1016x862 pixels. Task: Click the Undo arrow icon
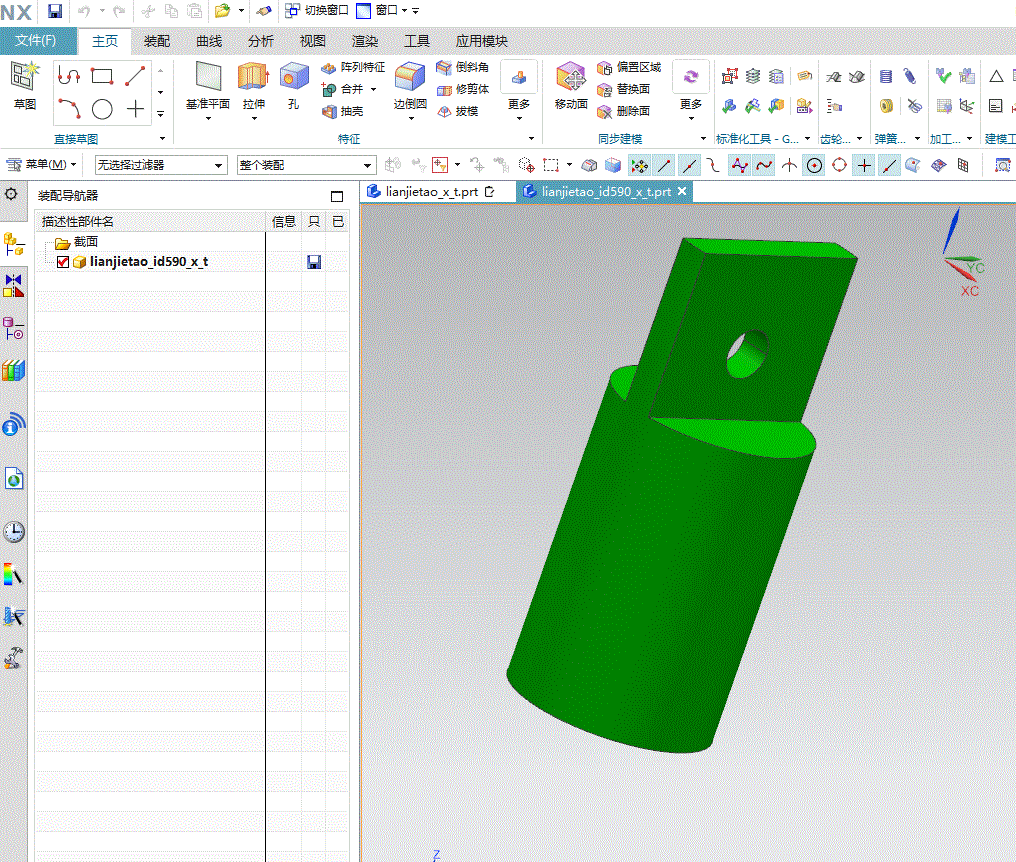point(84,11)
